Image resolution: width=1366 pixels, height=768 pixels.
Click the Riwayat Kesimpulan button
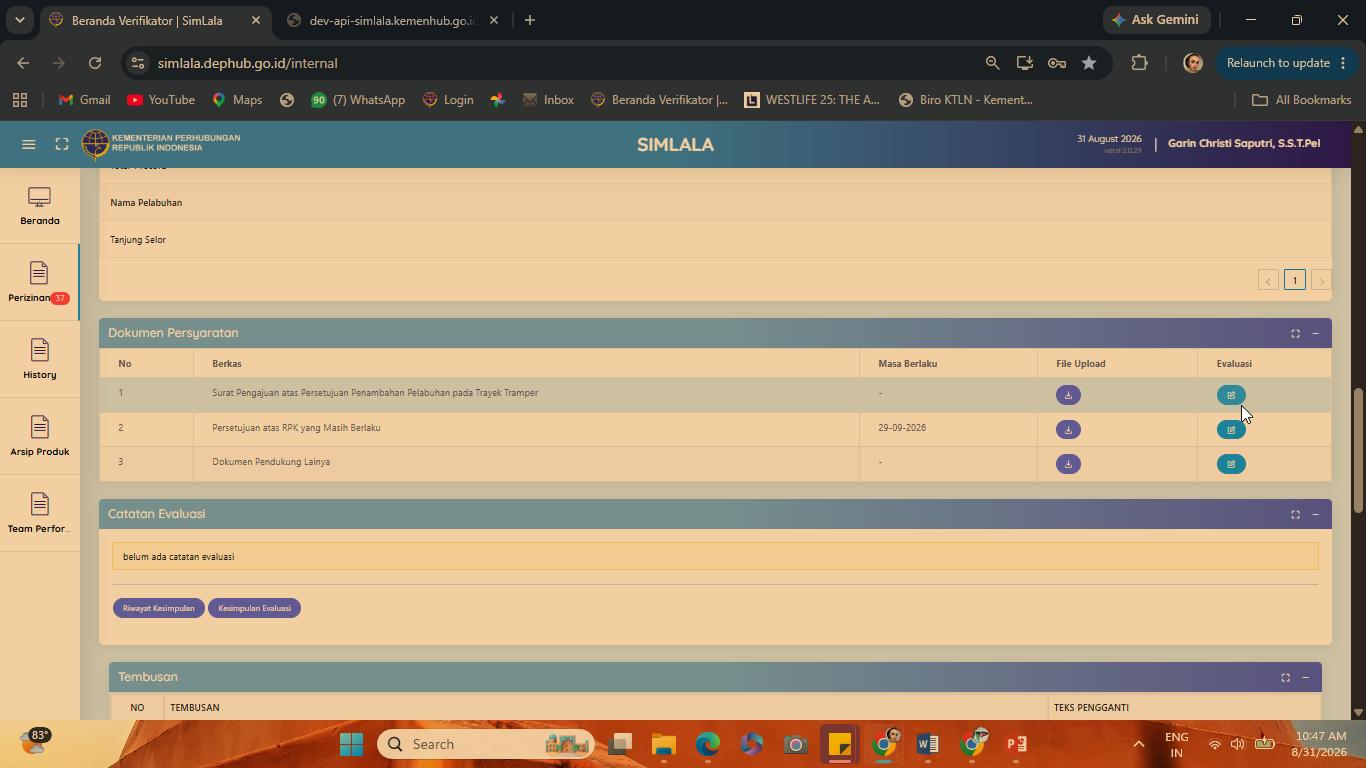point(159,608)
